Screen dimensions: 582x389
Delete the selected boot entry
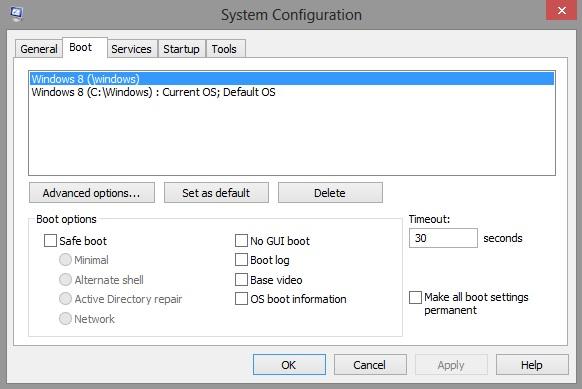pyautogui.click(x=330, y=193)
